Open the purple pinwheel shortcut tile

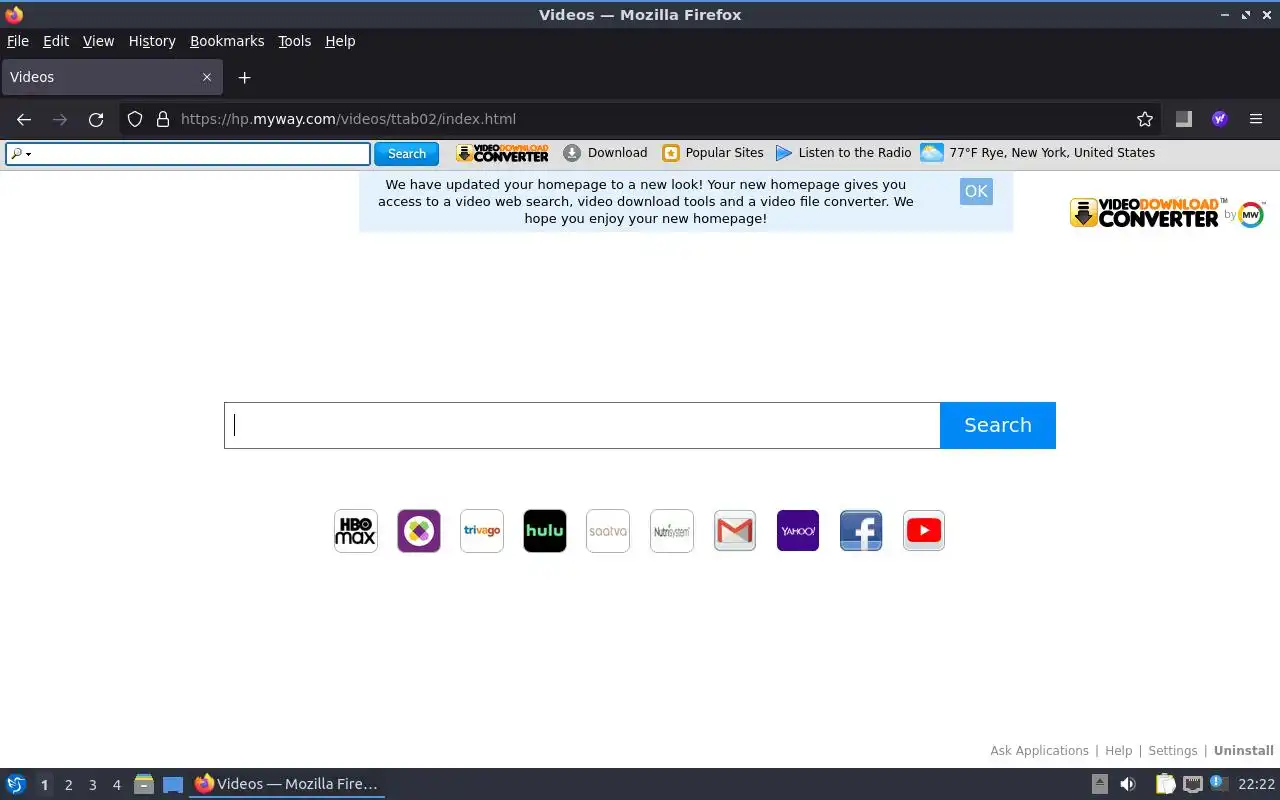click(x=419, y=531)
